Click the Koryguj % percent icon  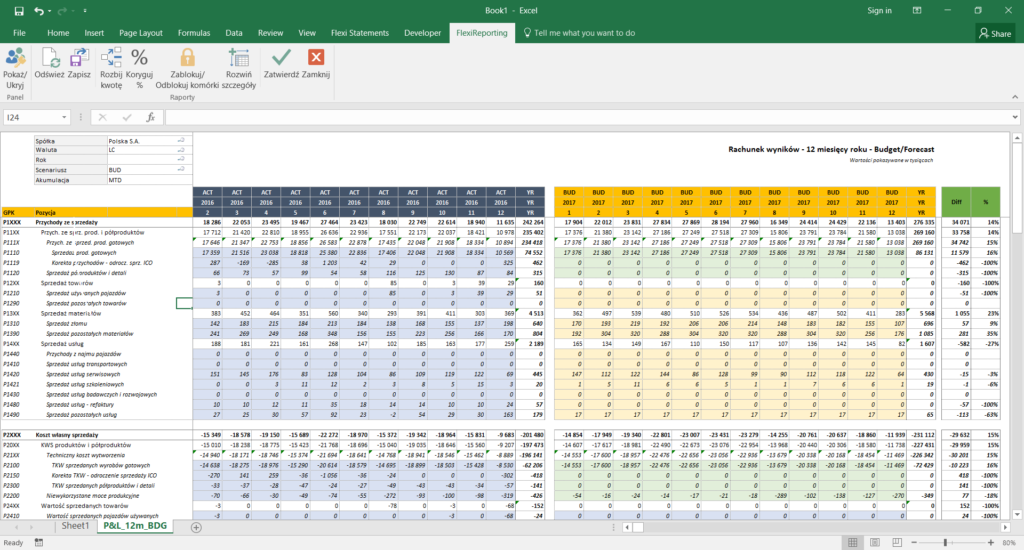(140, 58)
